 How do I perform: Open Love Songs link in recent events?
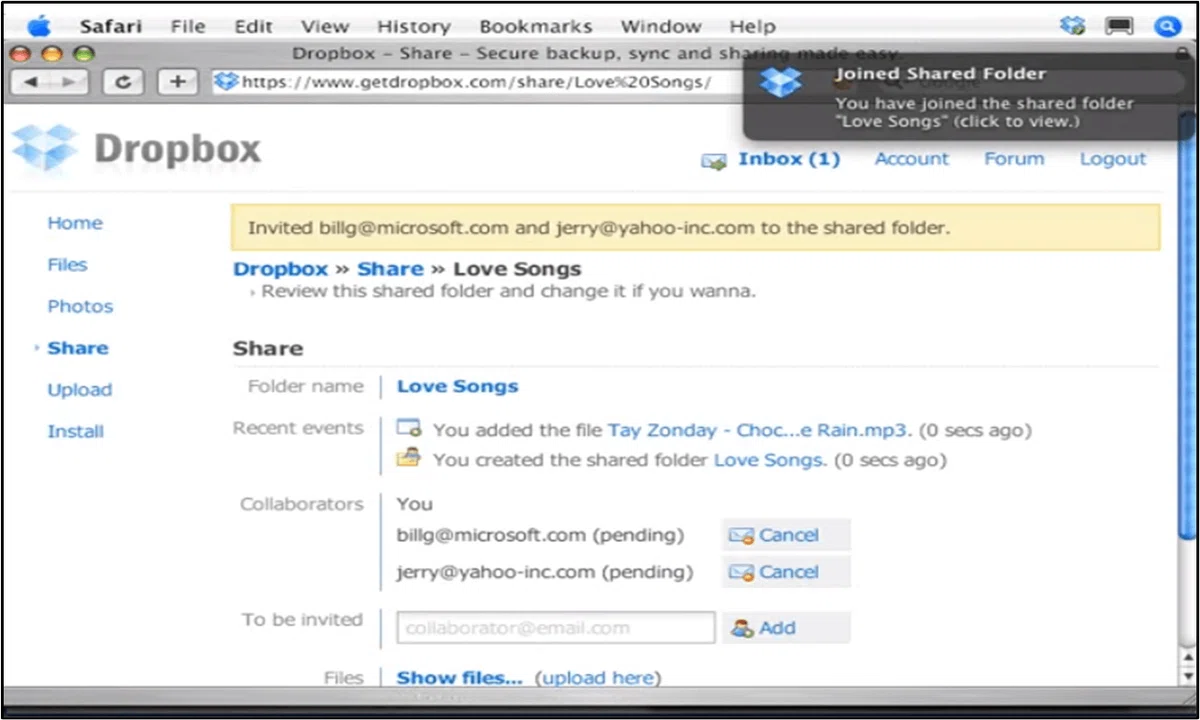(770, 461)
